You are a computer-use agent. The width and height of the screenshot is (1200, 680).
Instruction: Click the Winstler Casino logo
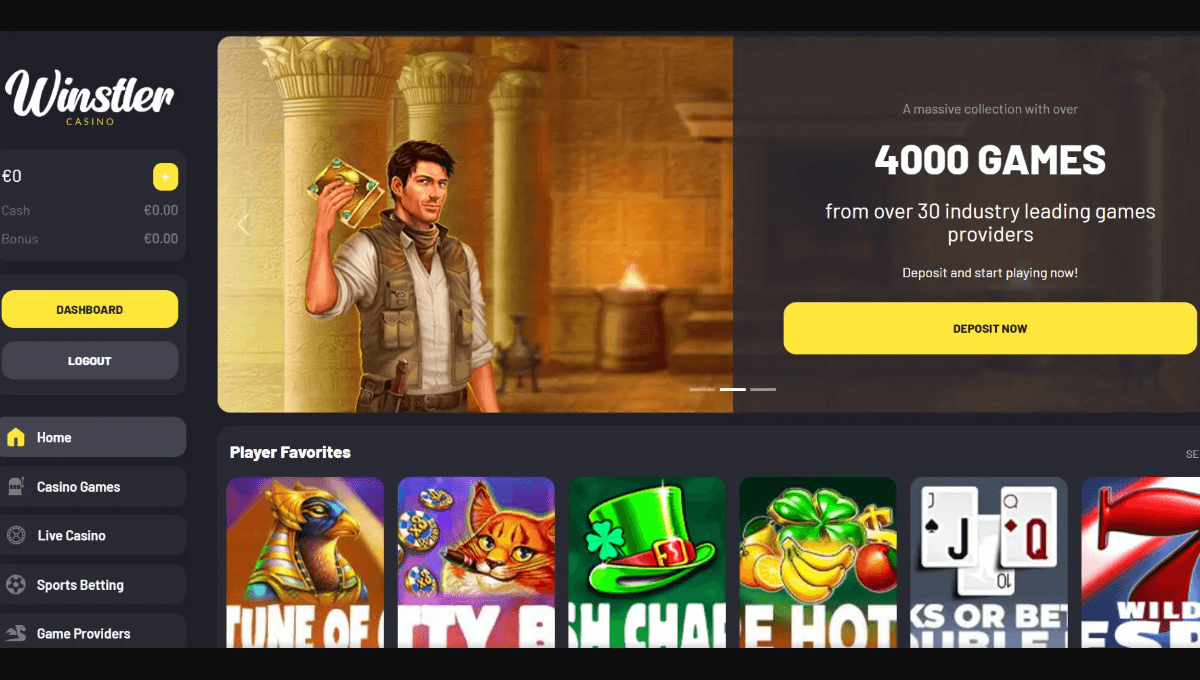coord(89,96)
